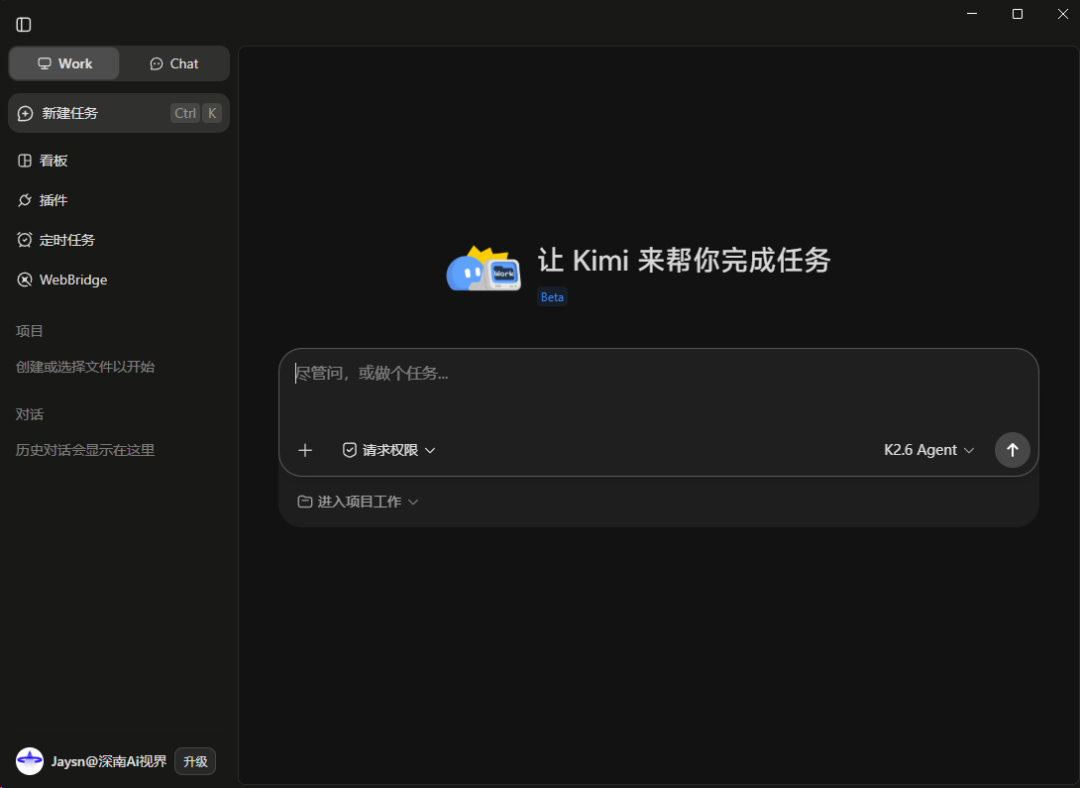
Task: Minimize the Kimi window
Action: click(972, 14)
